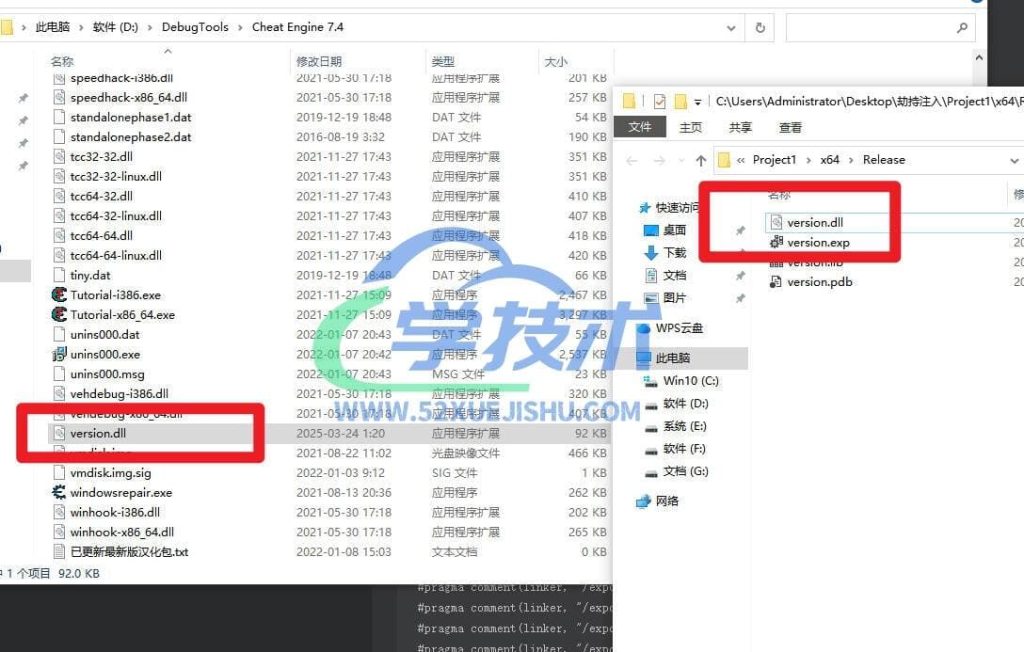Click DebugTools in the breadcrumb path
The image size is (1024, 652).
point(195,27)
